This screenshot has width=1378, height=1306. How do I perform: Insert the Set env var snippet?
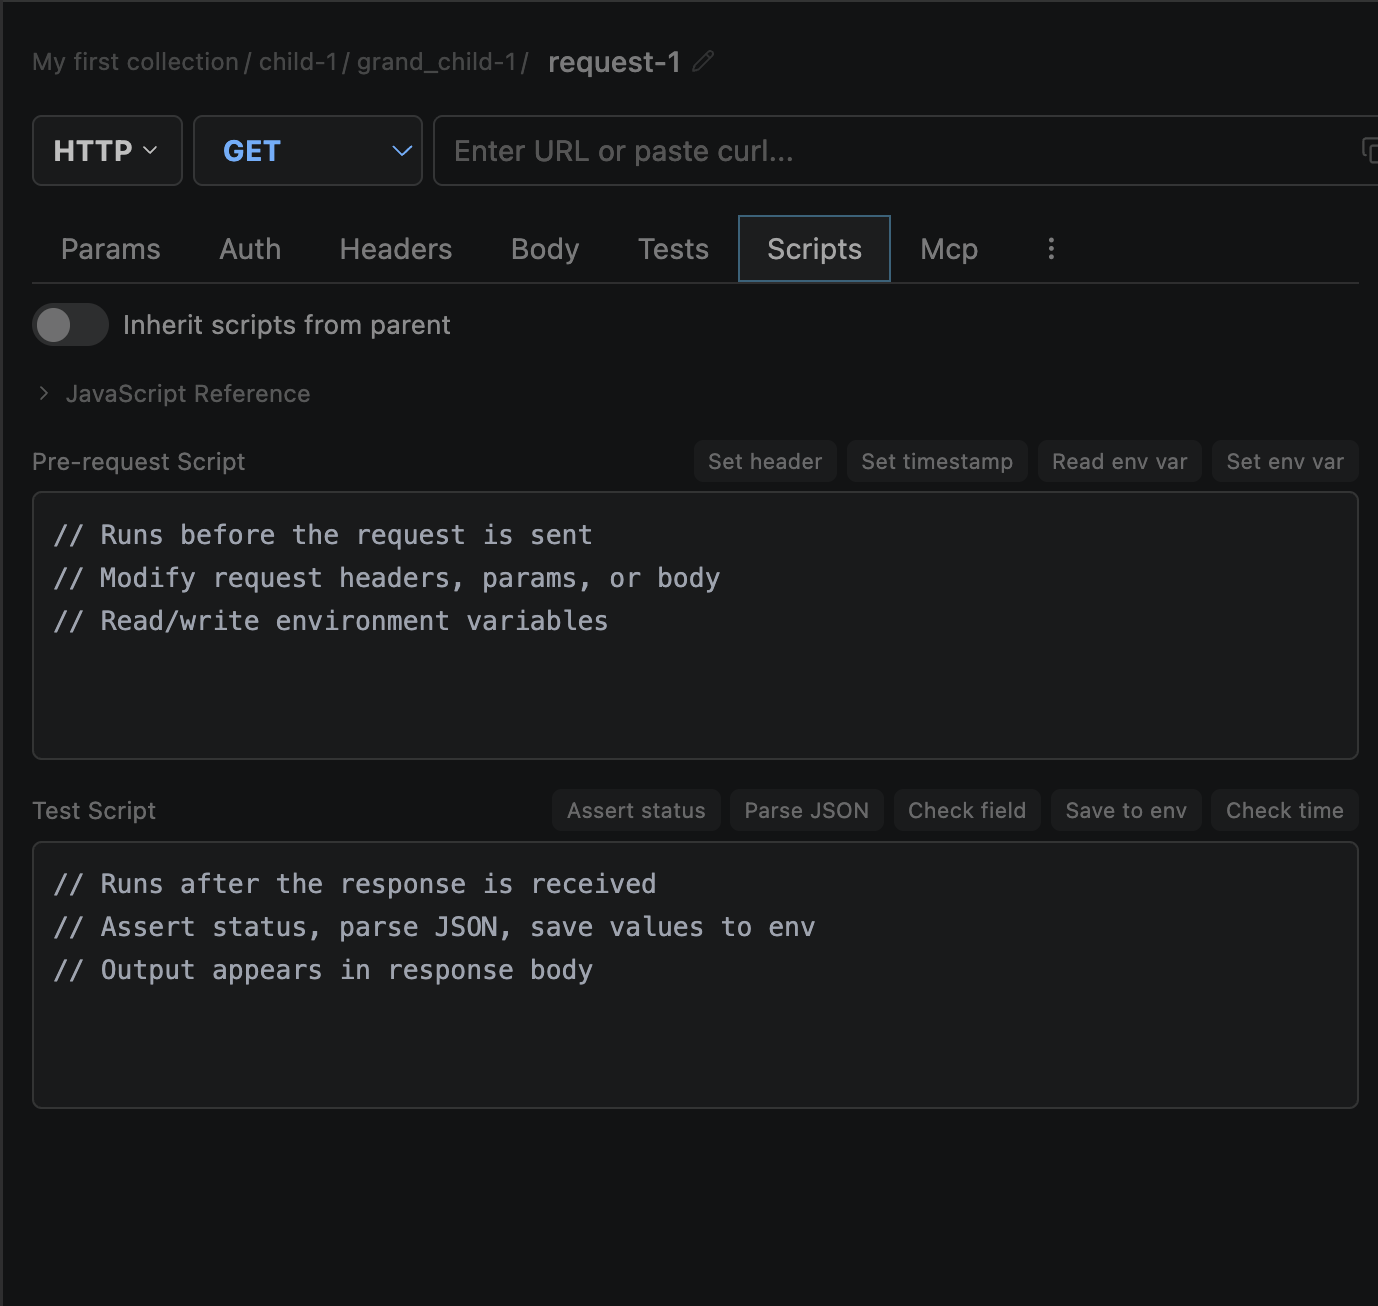tap(1285, 462)
